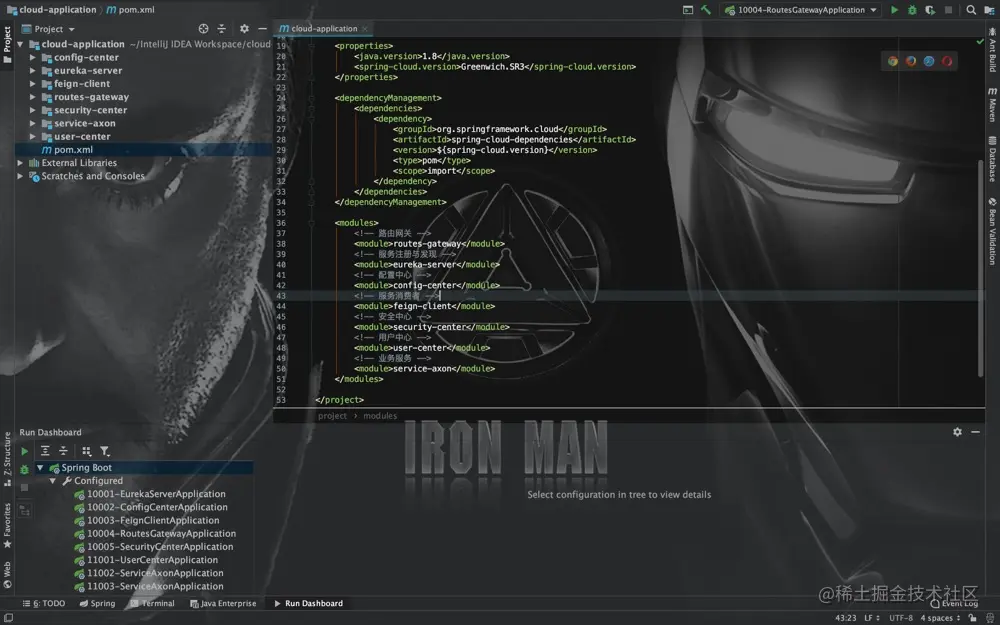Open the Maven side panel
This screenshot has width=1000, height=625.
click(x=992, y=105)
